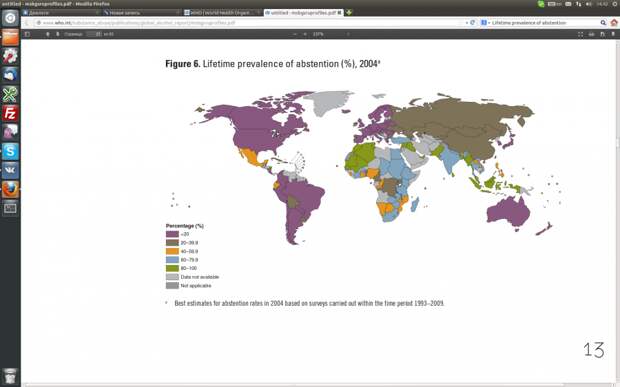Click the orange 40–59.9 legend swatch
The width and height of the screenshot is (620, 387).
172,251
